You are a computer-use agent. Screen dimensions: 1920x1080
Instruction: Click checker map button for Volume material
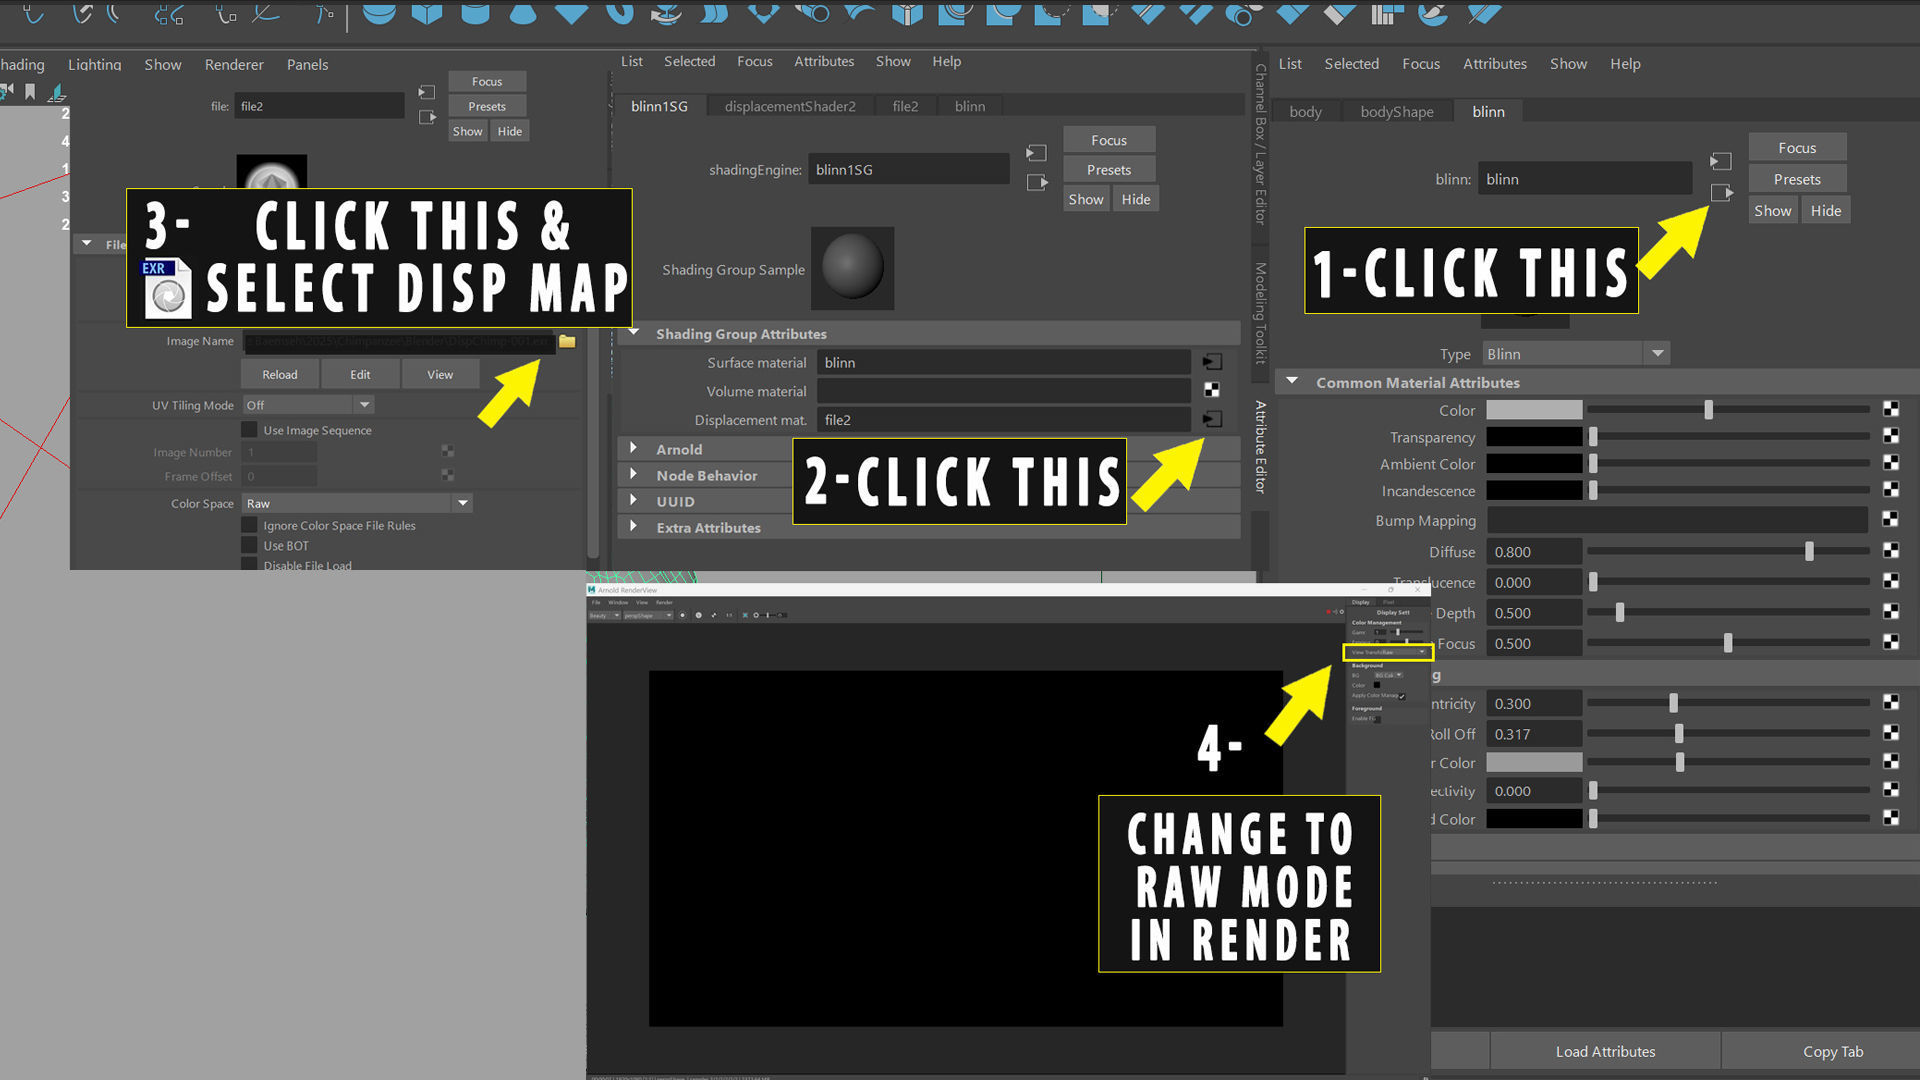pos(1212,390)
